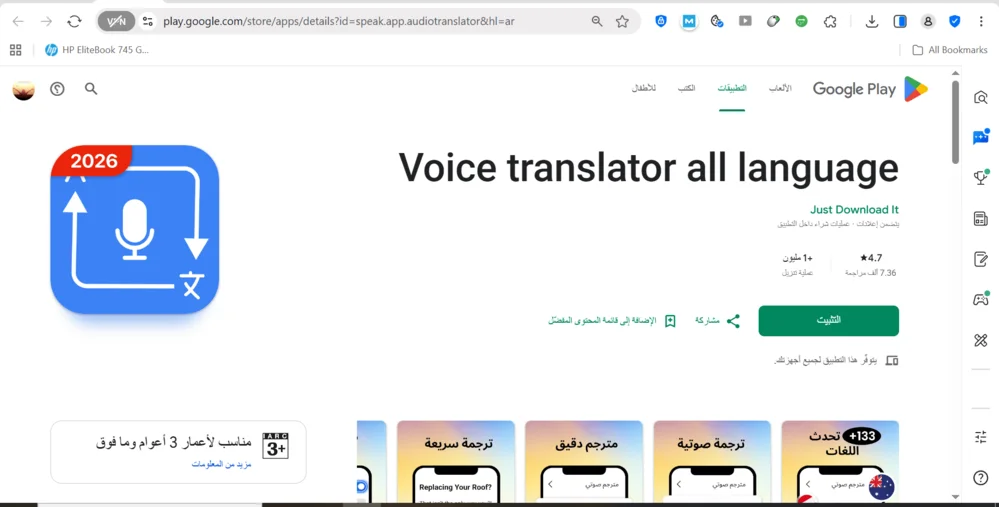Switch to the الألعاب (Games) tab
The height and width of the screenshot is (507, 999).
[x=780, y=89]
